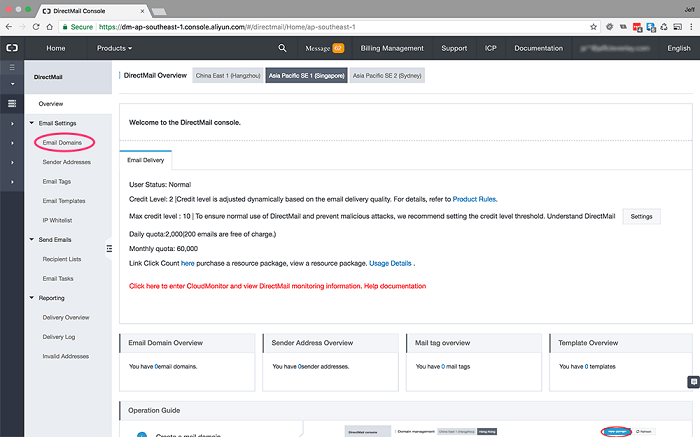This screenshot has height=437, width=700.
Task: Click the Settings button for credit level
Action: tap(642, 216)
